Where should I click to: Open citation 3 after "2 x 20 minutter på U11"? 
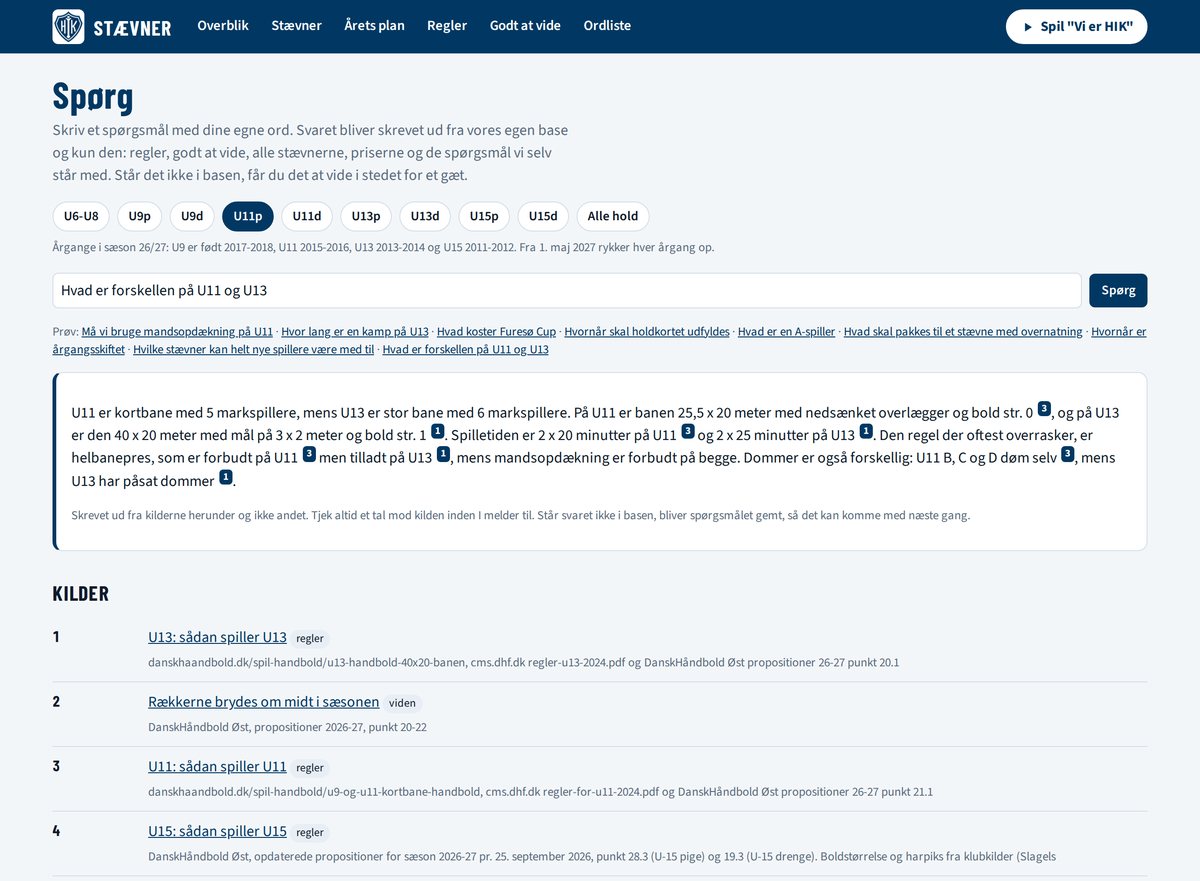click(687, 431)
